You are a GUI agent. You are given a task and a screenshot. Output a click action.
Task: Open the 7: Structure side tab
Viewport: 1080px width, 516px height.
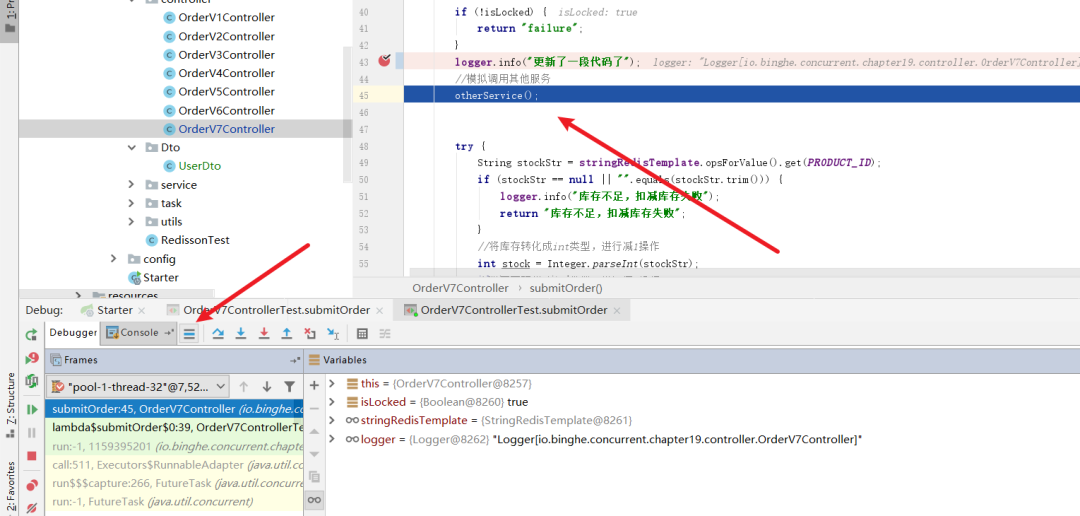(10, 406)
